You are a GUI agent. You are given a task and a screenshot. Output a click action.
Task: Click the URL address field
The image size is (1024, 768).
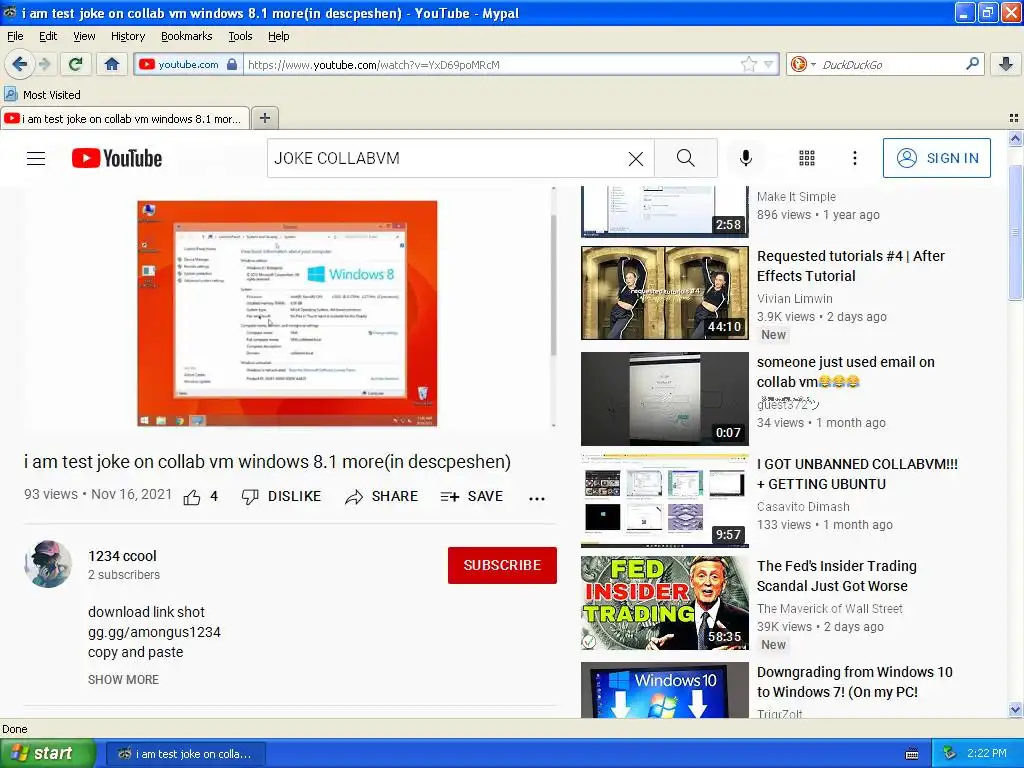(x=490, y=65)
